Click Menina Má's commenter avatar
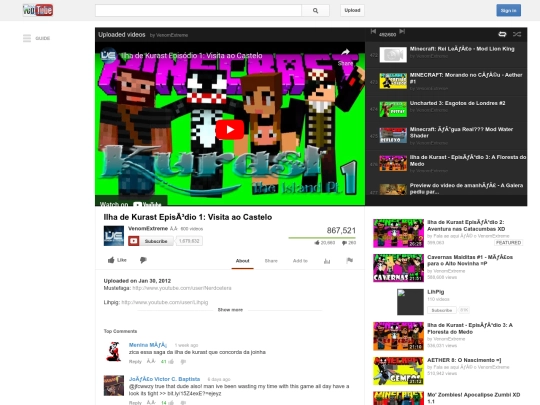 pyautogui.click(x=114, y=351)
